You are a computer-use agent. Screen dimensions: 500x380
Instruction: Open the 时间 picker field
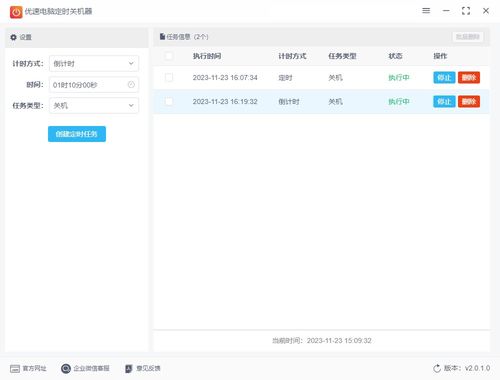[94, 85]
